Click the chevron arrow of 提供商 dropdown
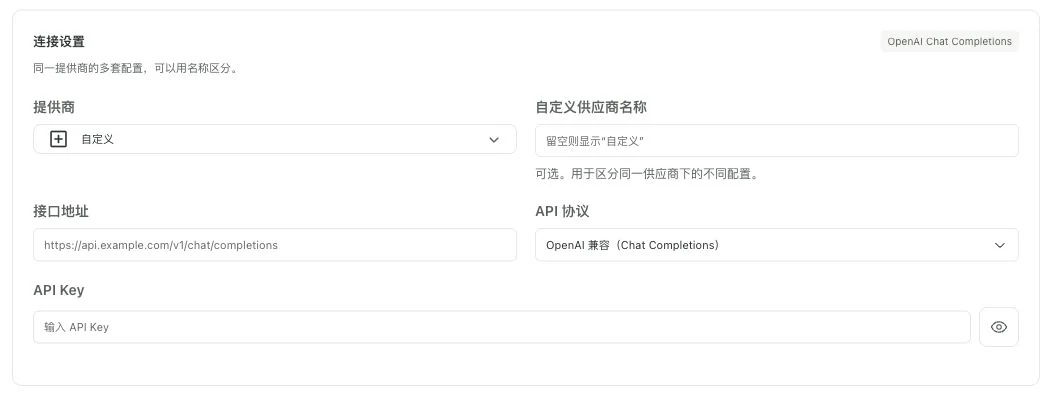The image size is (1052, 396). point(494,140)
